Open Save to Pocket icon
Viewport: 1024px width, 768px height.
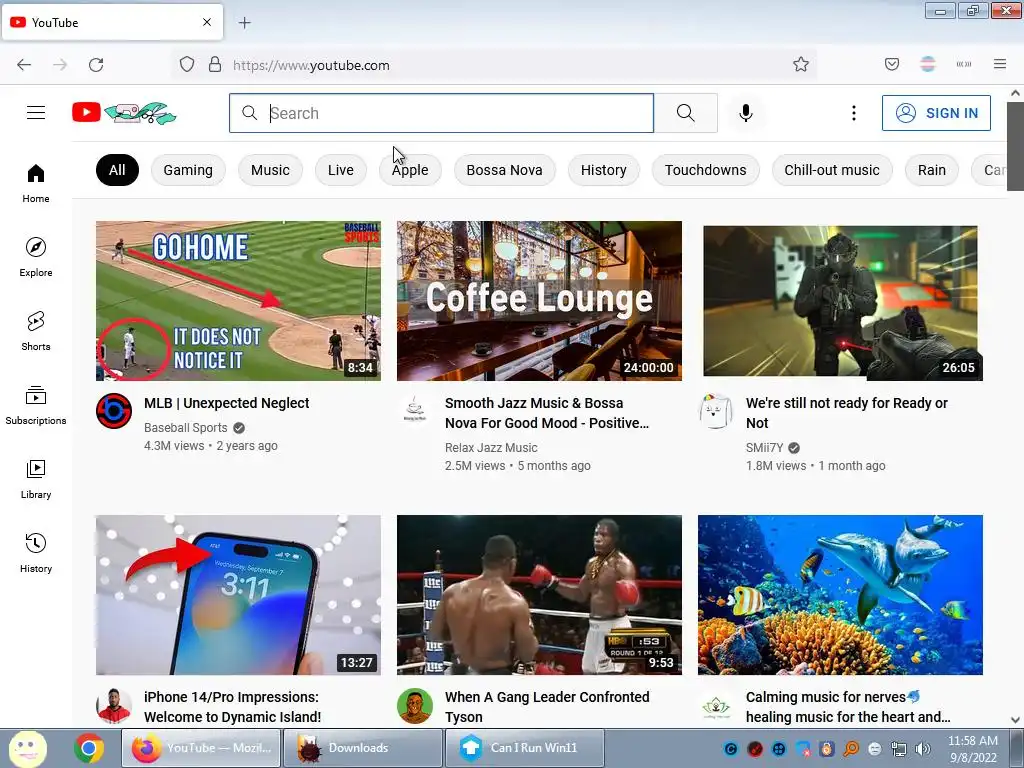tap(892, 64)
